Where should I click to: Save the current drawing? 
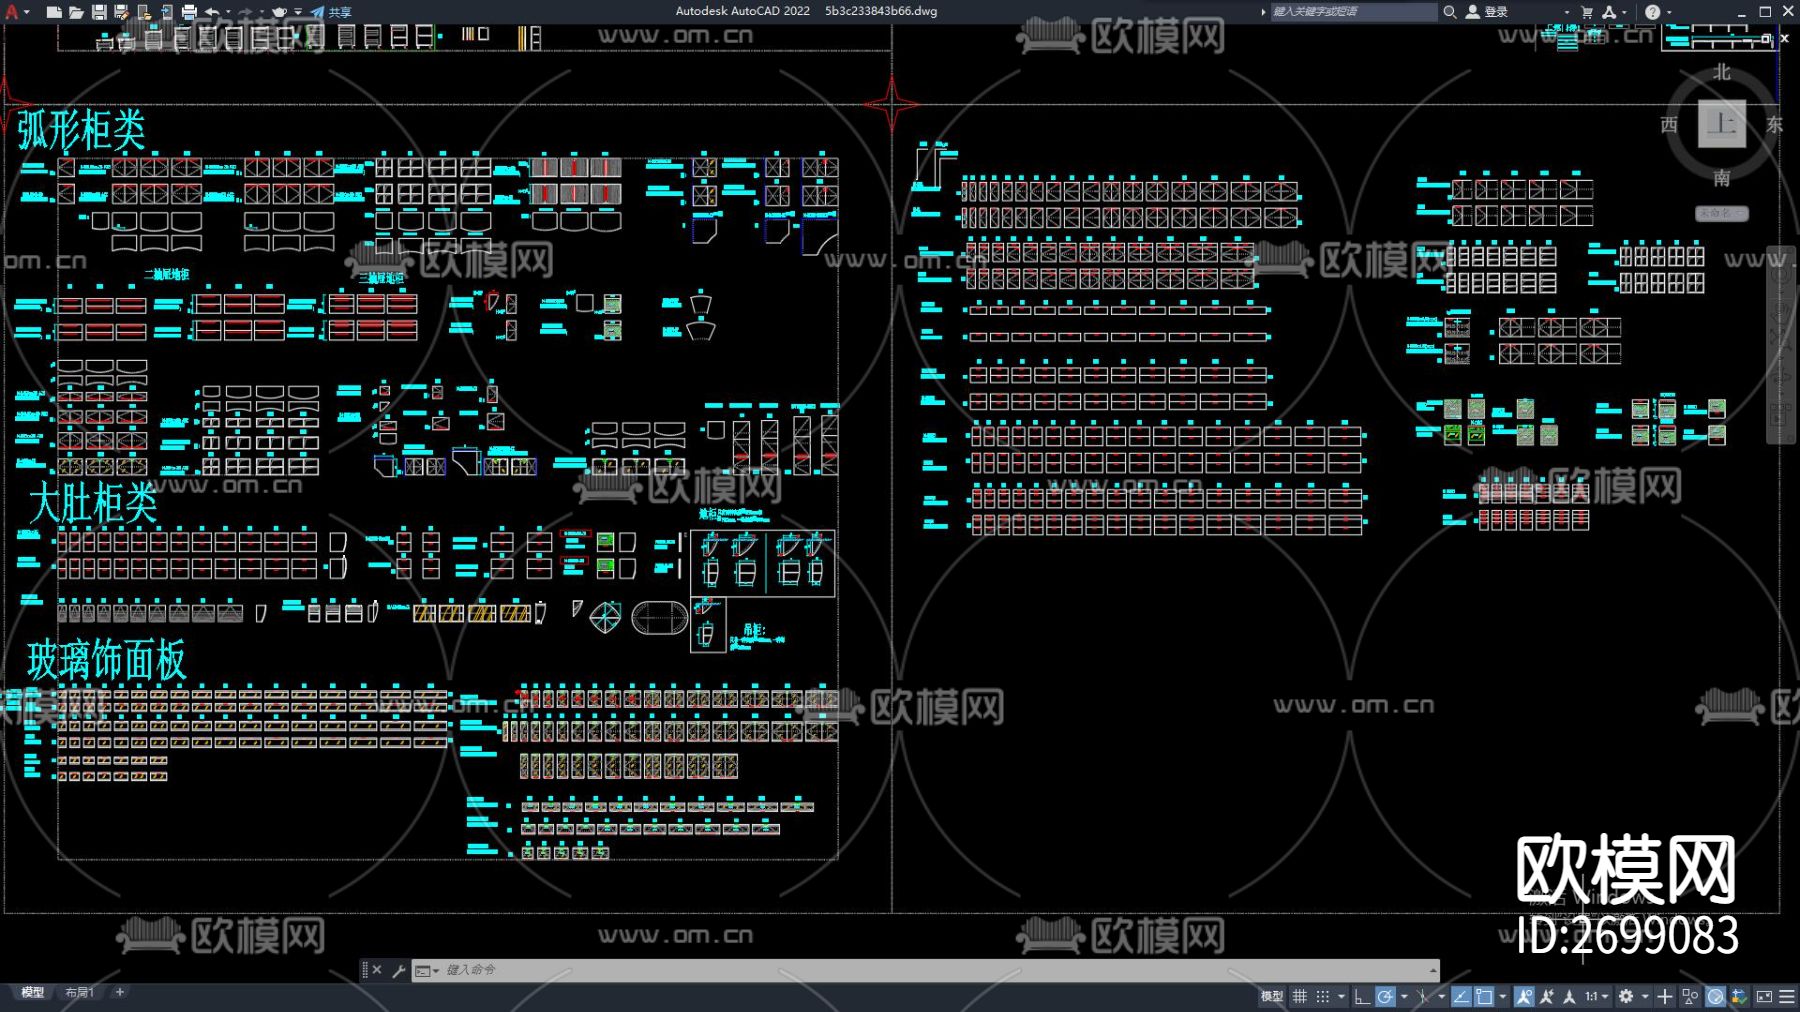coord(99,12)
